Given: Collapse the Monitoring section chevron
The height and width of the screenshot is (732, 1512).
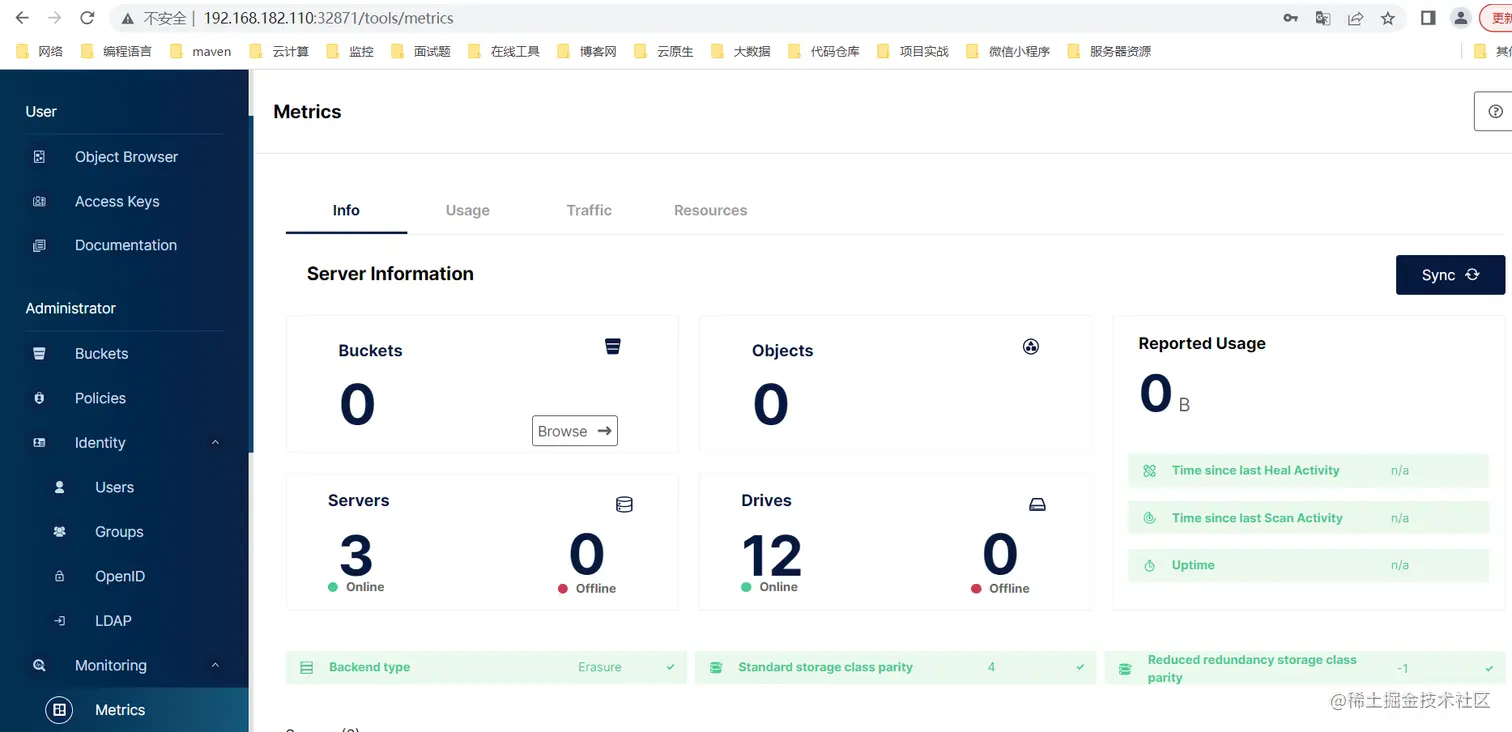Looking at the screenshot, I should pyautogui.click(x=215, y=665).
